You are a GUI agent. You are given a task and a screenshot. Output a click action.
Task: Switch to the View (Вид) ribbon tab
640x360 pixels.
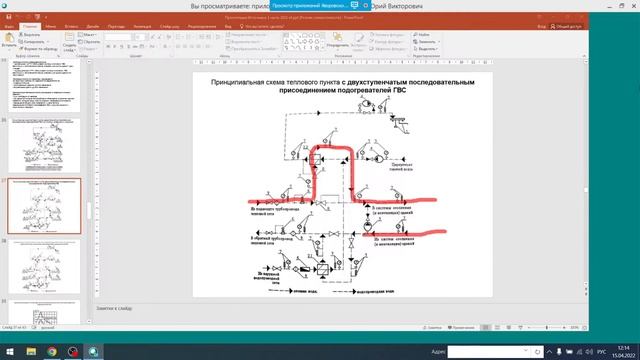coord(228,27)
